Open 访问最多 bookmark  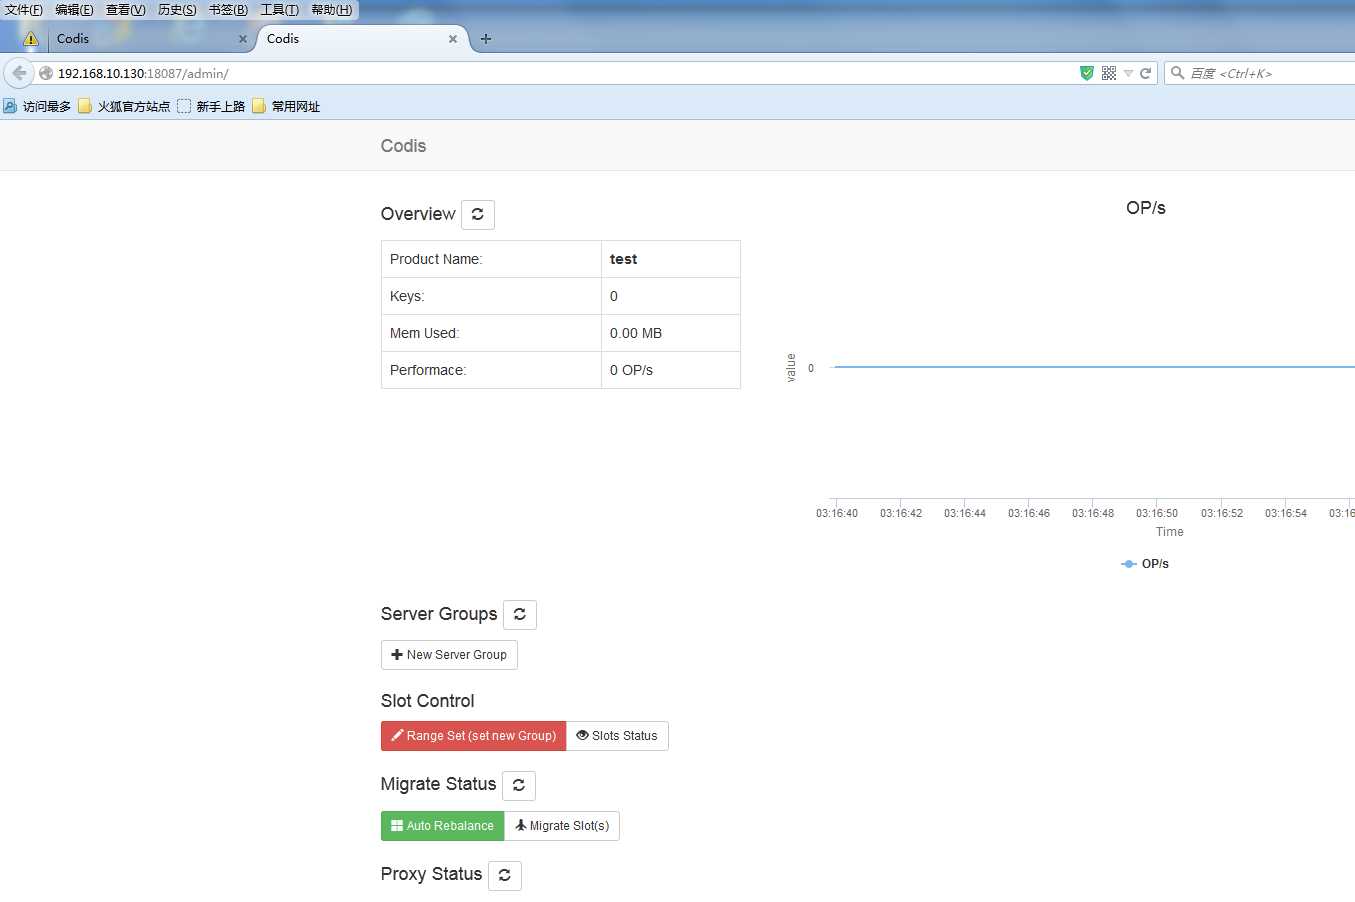37,106
